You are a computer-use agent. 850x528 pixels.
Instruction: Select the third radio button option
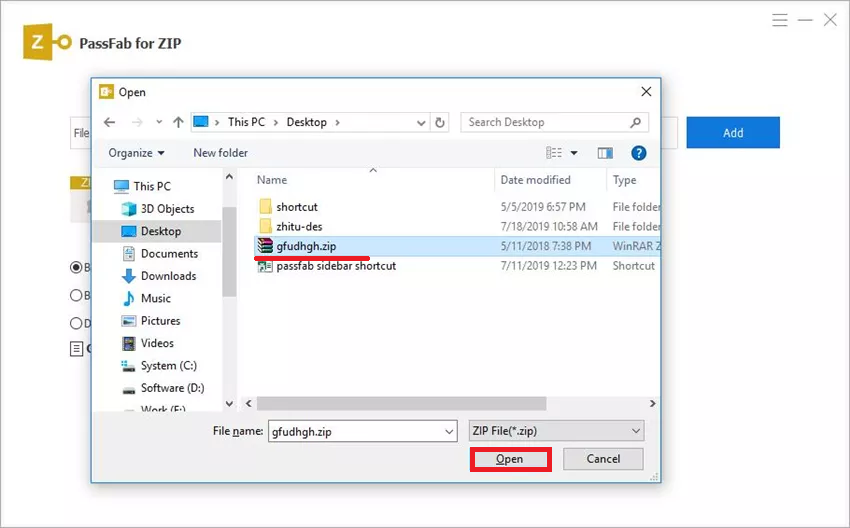coord(76,323)
